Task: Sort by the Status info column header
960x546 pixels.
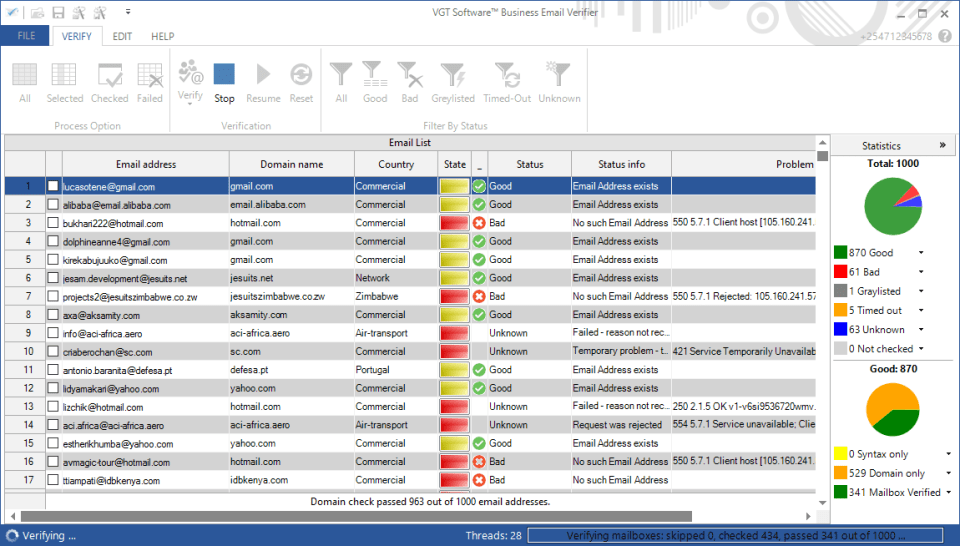Action: [621, 164]
